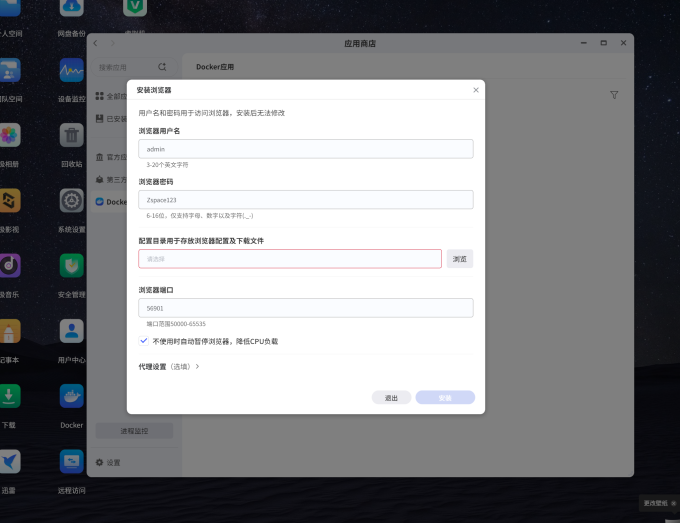
Task: Open 设置 in 应用商店 sidebar
Action: point(108,462)
